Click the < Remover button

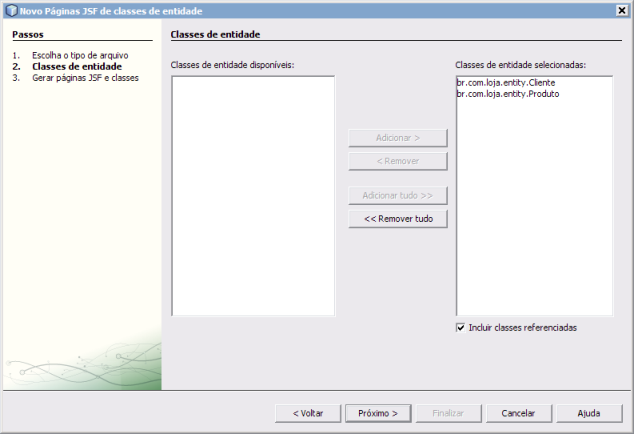[397, 161]
